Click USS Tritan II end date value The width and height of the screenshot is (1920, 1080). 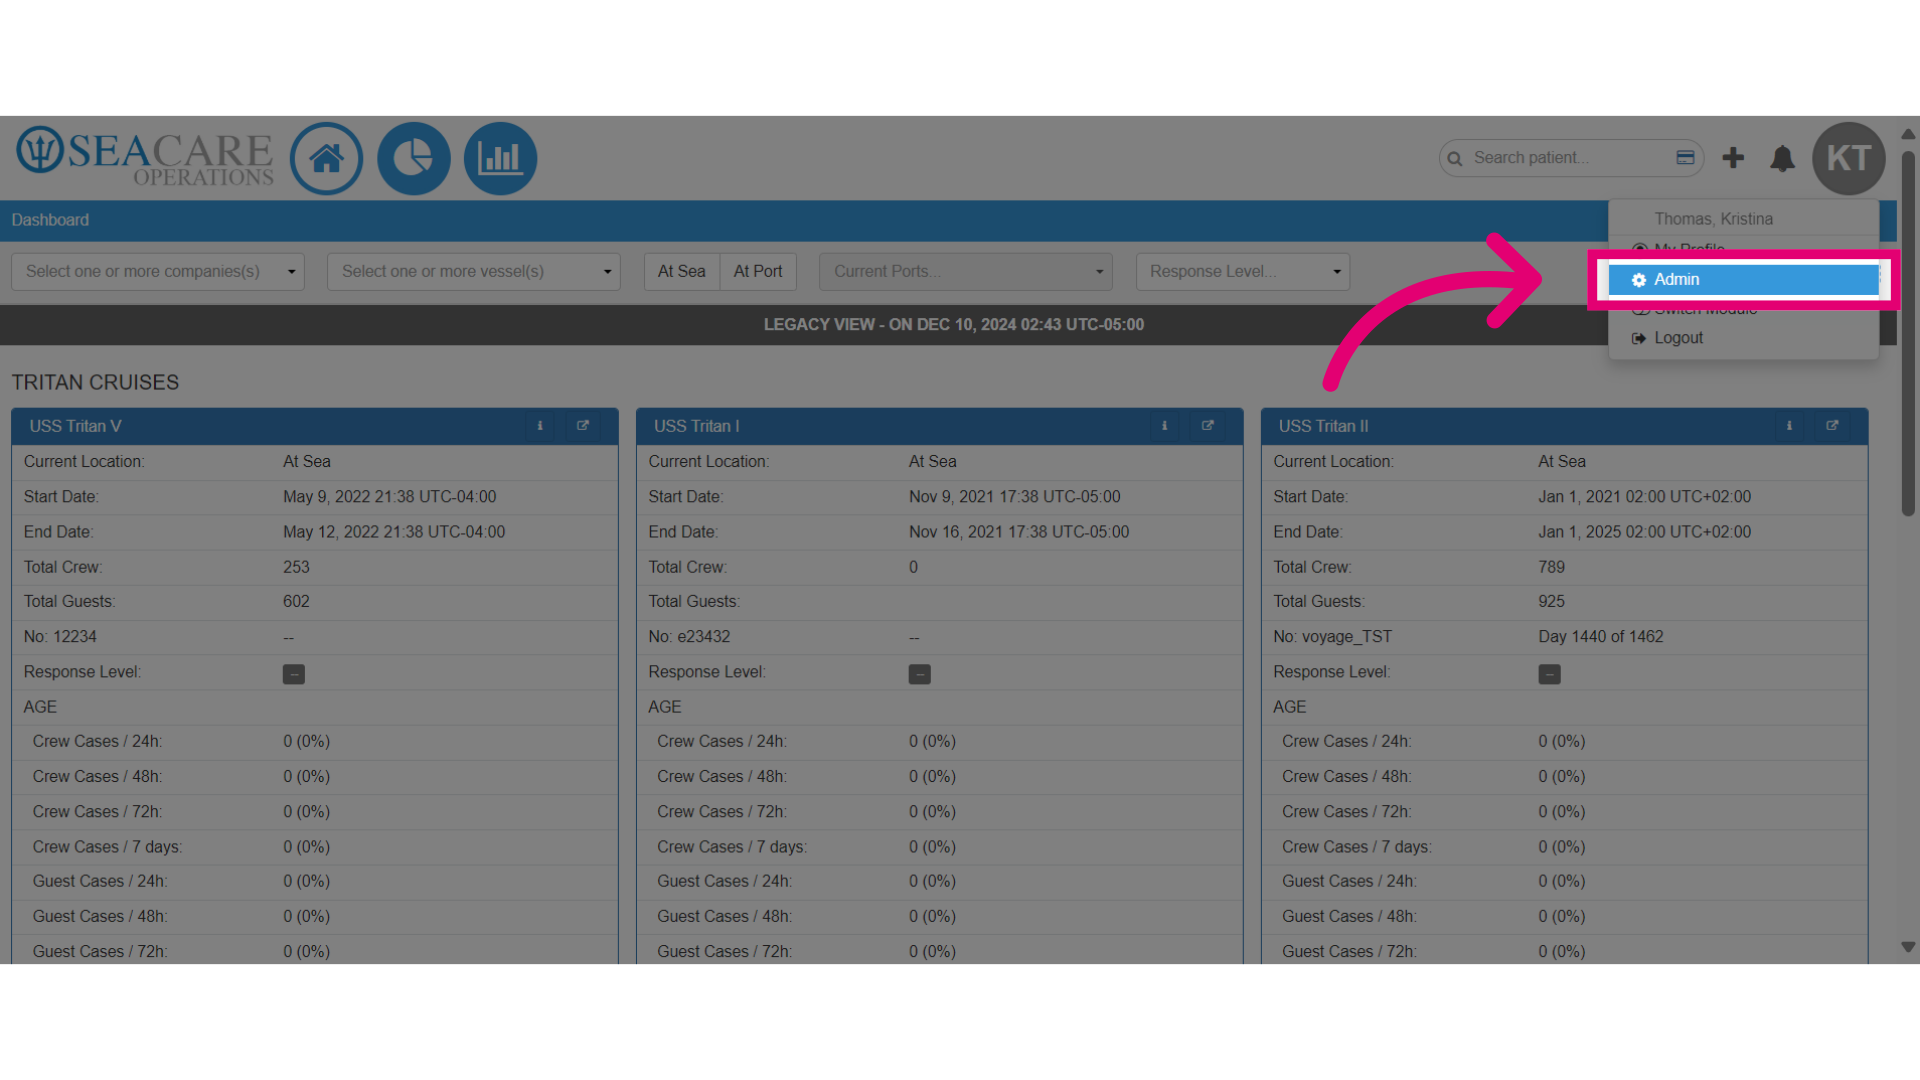pos(1645,532)
